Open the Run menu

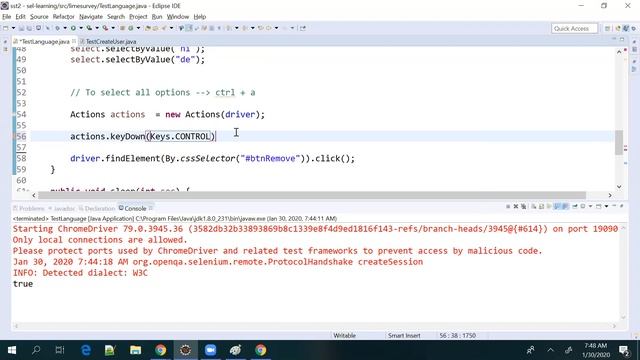click(x=157, y=17)
